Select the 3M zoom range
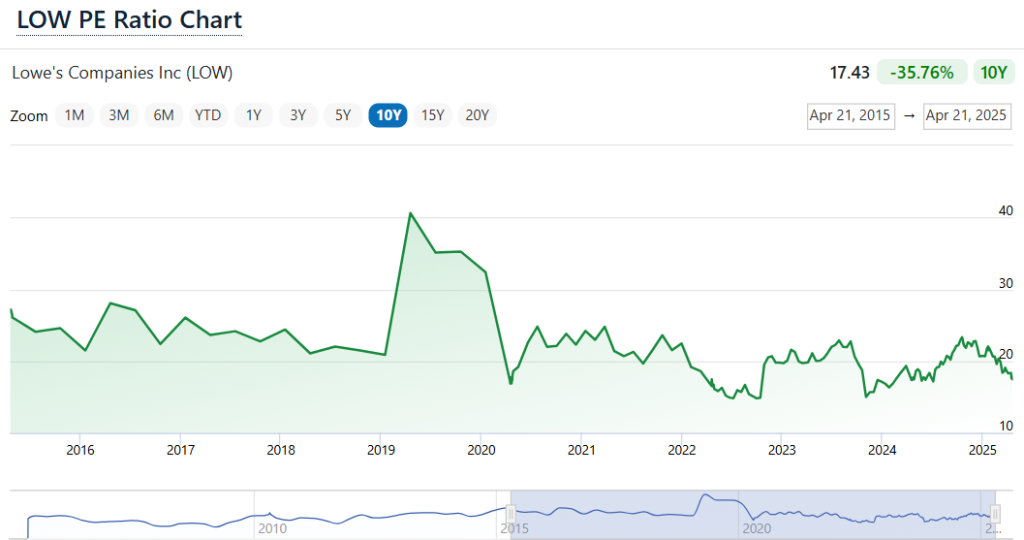This screenshot has height=540, width=1024. pyautogui.click(x=119, y=116)
